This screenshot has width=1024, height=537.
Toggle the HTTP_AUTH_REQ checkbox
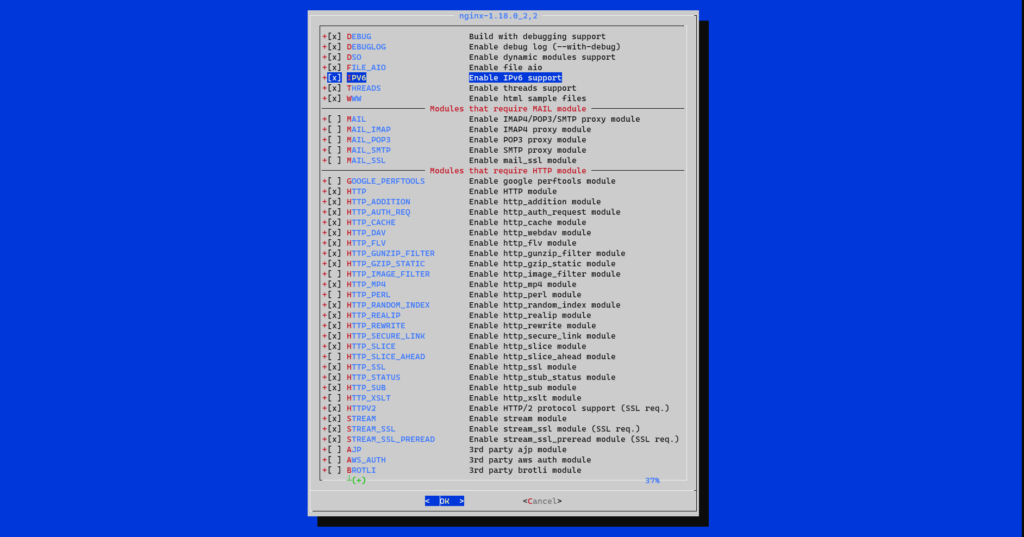pyautogui.click(x=334, y=212)
